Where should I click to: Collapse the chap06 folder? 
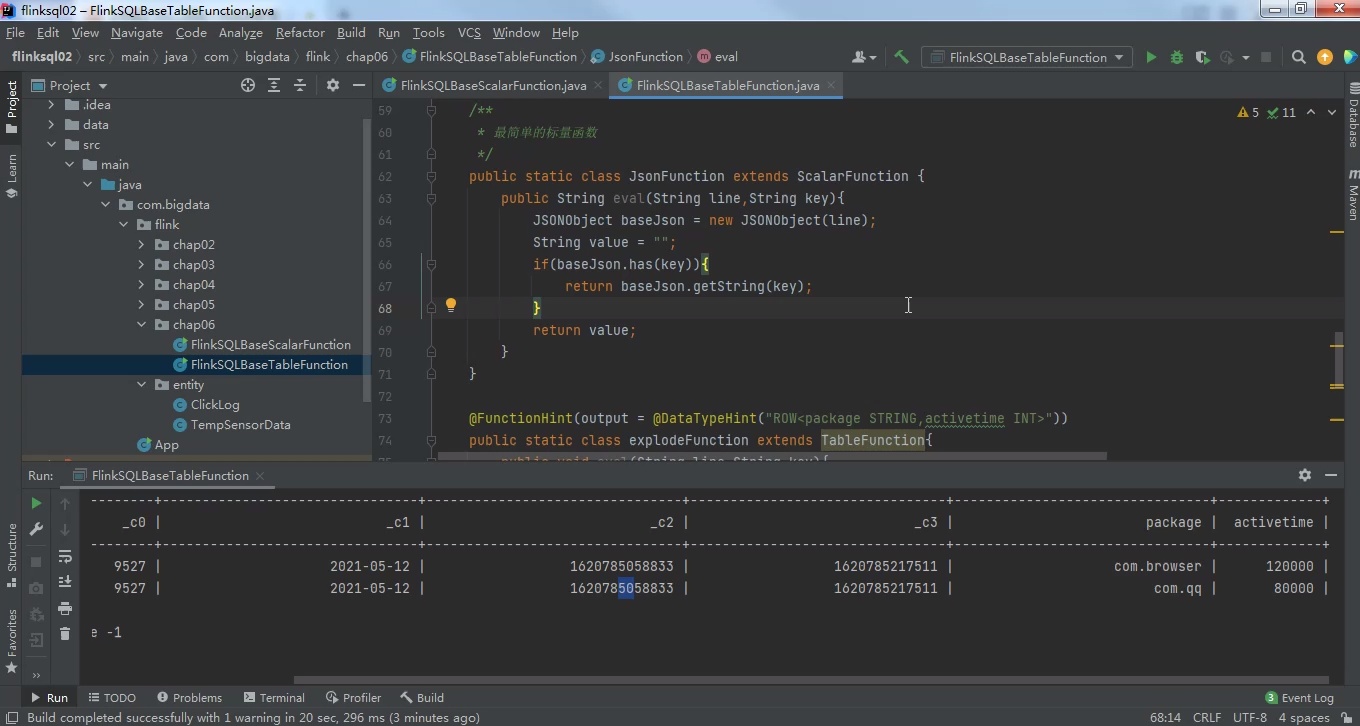click(x=141, y=325)
